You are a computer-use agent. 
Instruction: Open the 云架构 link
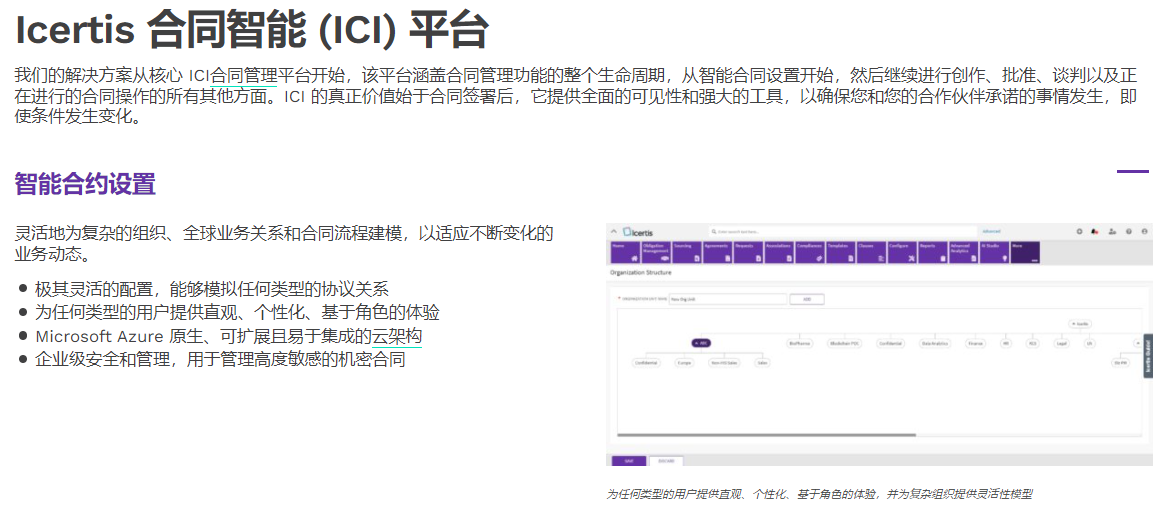click(x=397, y=336)
